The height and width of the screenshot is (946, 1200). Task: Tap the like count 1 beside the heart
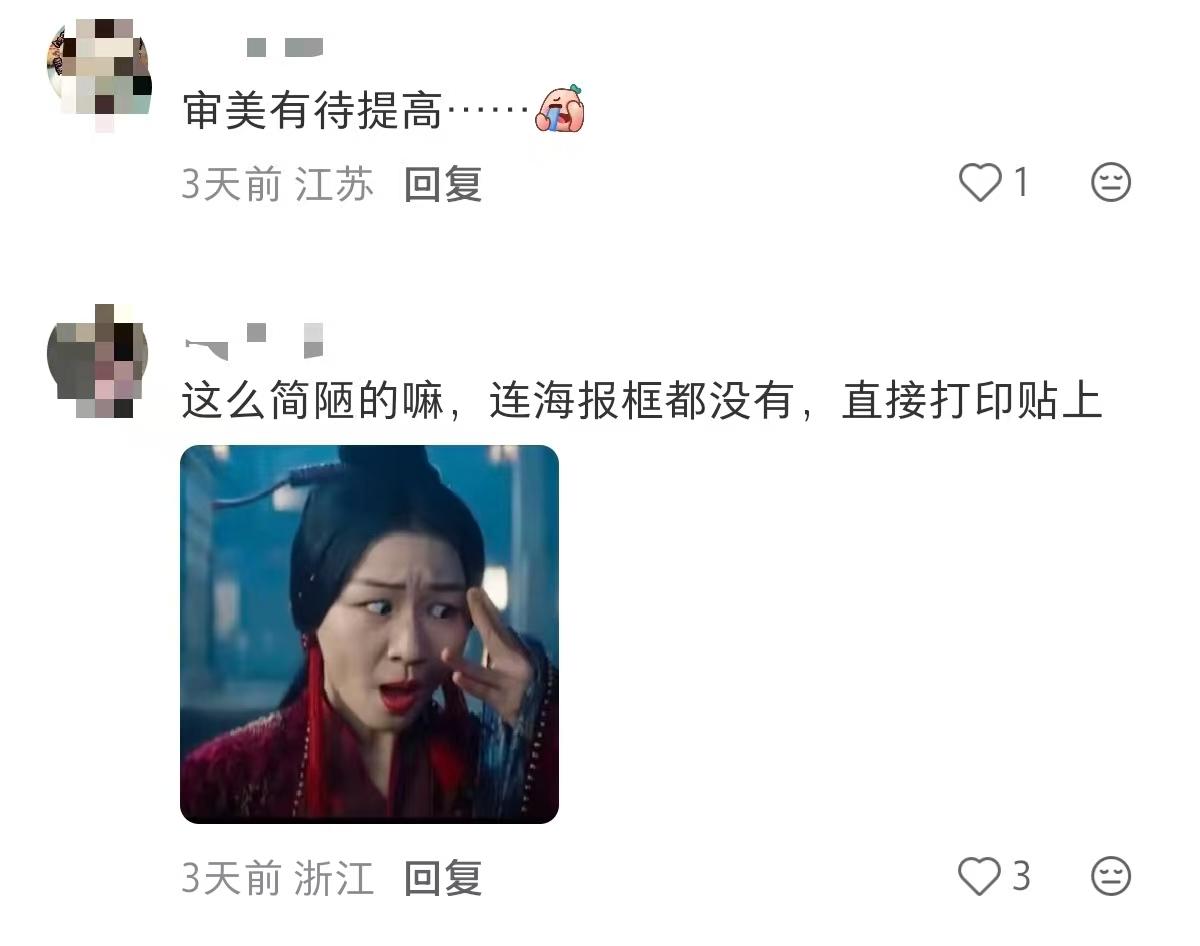(x=1021, y=183)
